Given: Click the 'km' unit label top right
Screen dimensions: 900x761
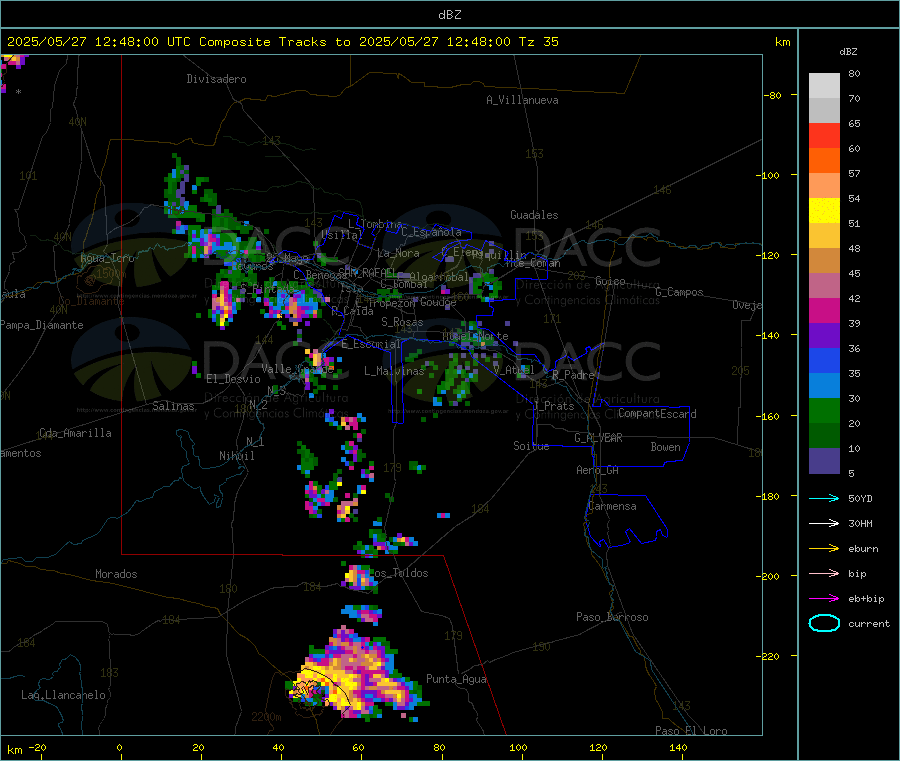Looking at the screenshot, I should (x=782, y=42).
